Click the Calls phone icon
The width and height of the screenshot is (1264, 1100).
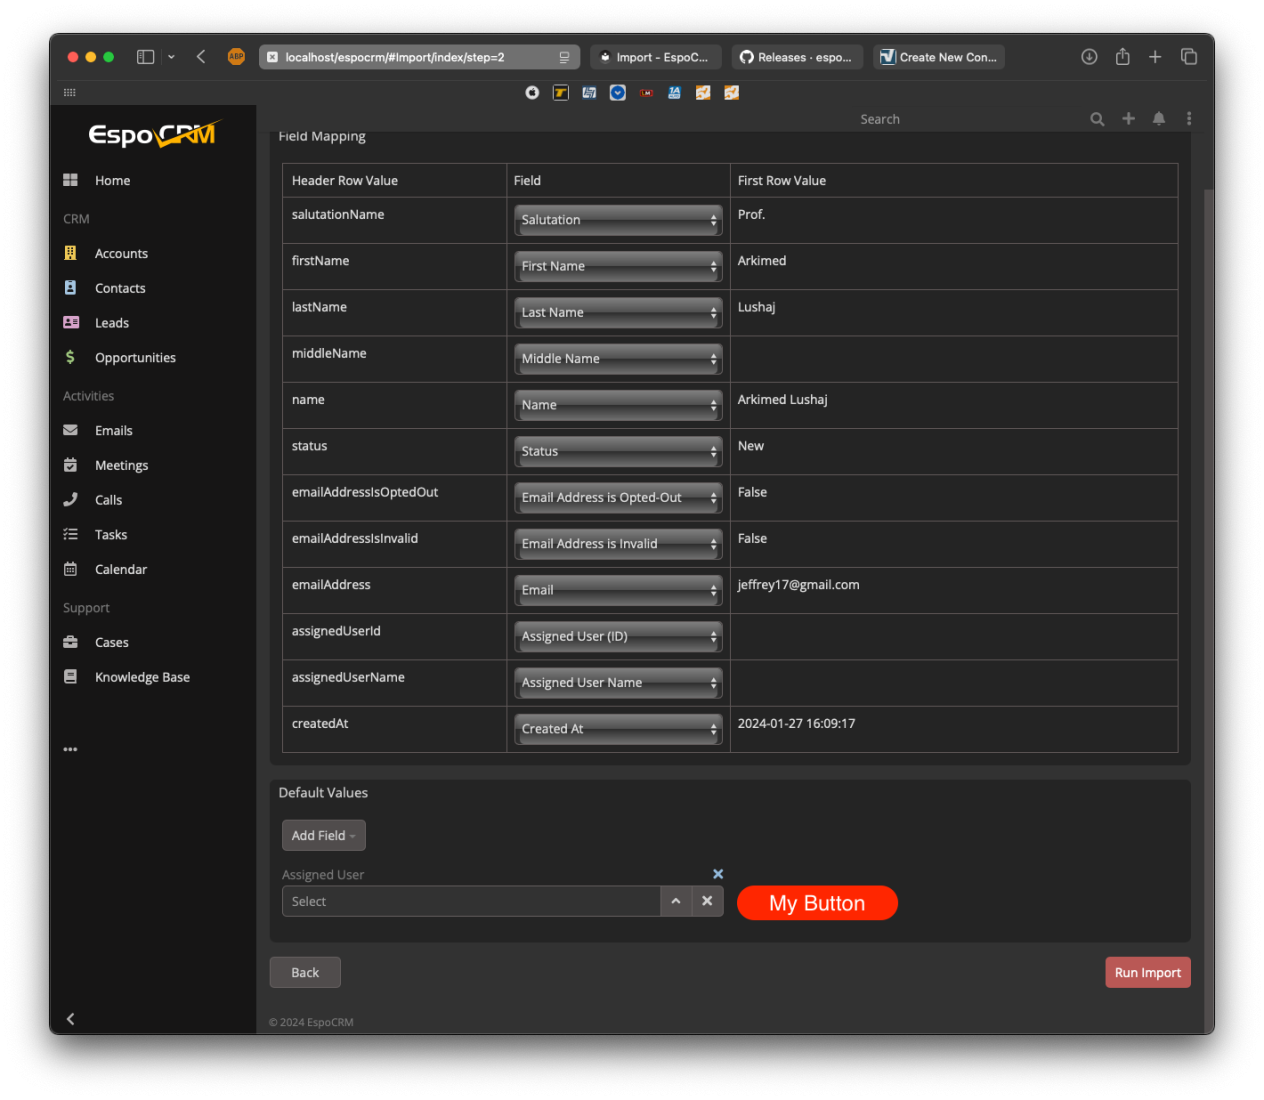(70, 500)
